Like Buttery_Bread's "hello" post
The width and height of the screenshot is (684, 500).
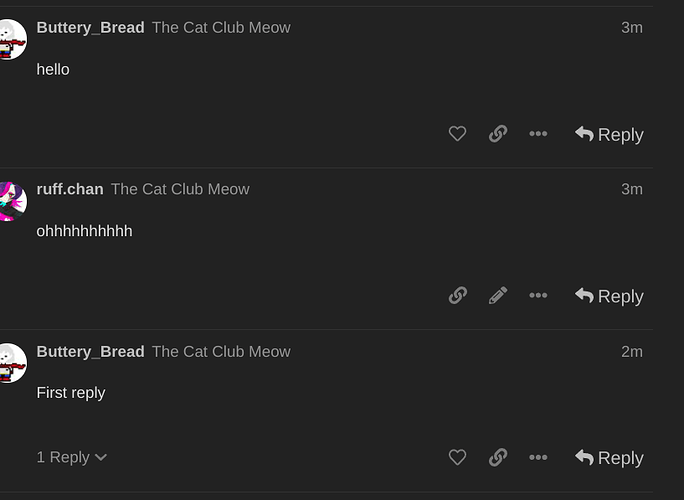(x=457, y=134)
